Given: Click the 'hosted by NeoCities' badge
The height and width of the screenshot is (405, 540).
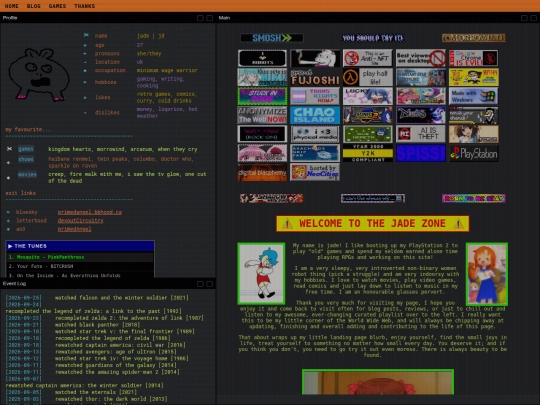Looking at the screenshot, I should coord(315,172).
